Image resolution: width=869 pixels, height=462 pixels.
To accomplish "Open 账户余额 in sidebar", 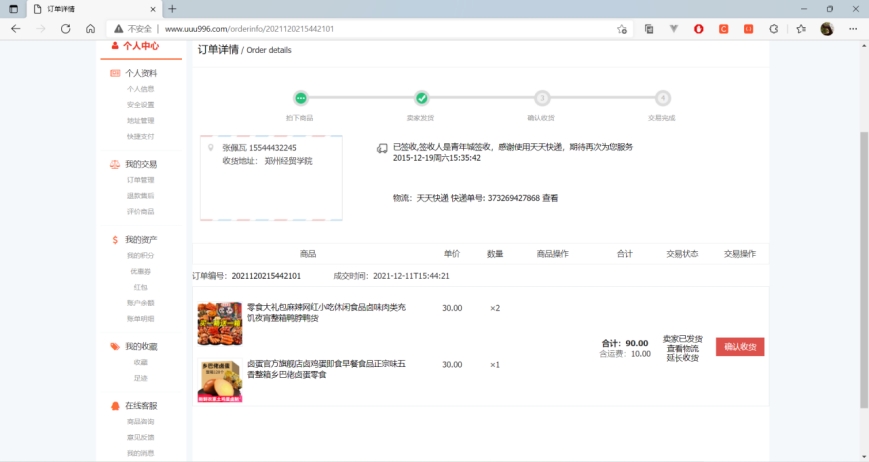I will pyautogui.click(x=140, y=303).
